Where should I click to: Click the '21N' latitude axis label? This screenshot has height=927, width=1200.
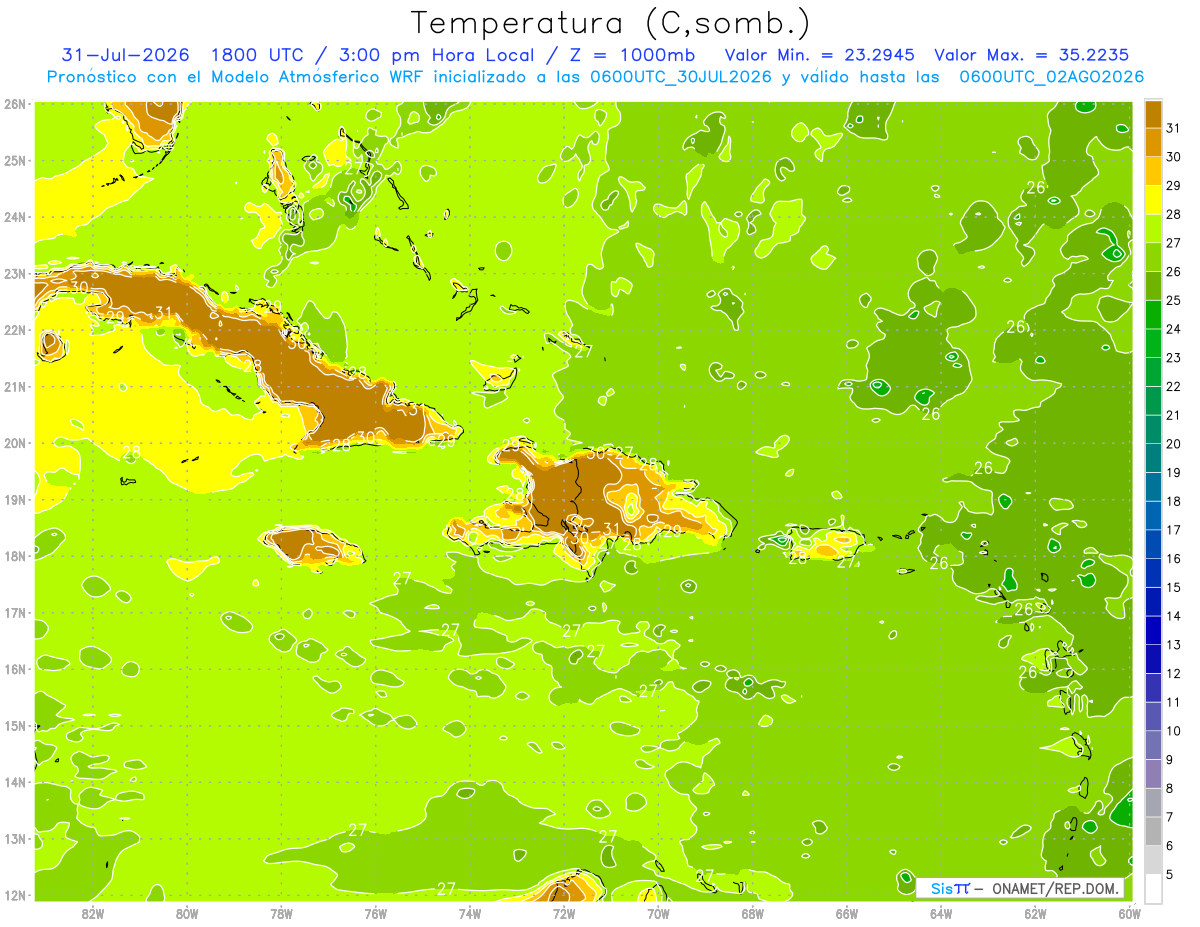tap(14, 386)
